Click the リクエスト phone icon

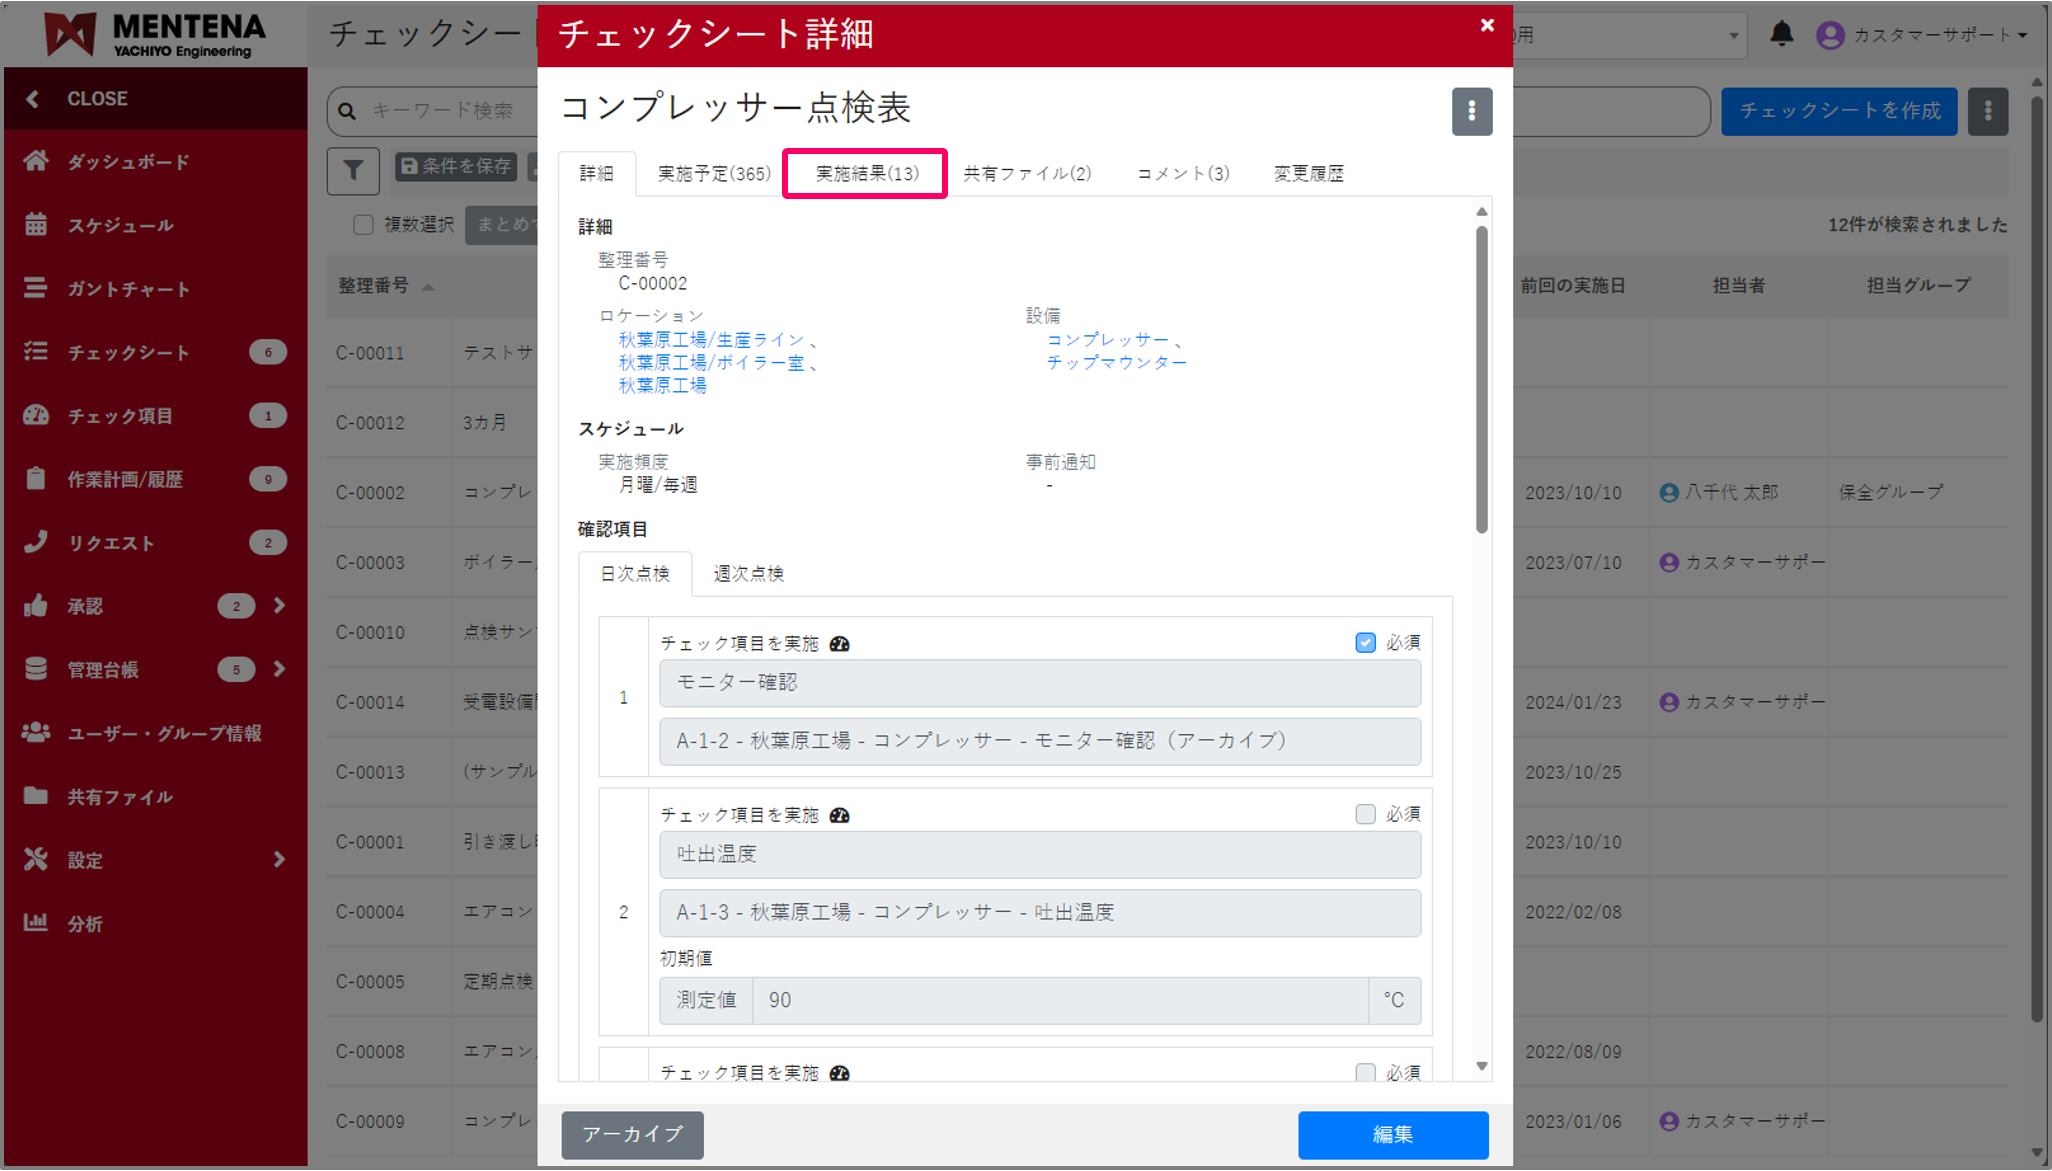[x=36, y=542]
